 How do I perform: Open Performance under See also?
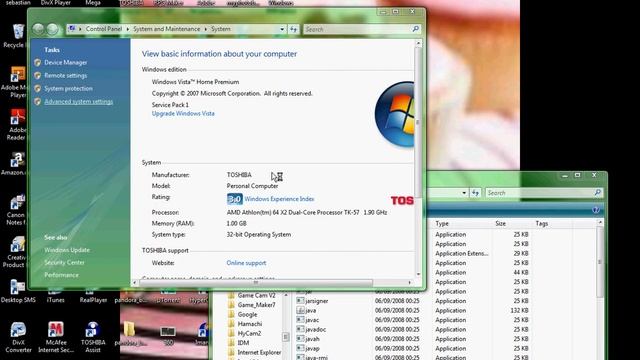tap(62, 275)
